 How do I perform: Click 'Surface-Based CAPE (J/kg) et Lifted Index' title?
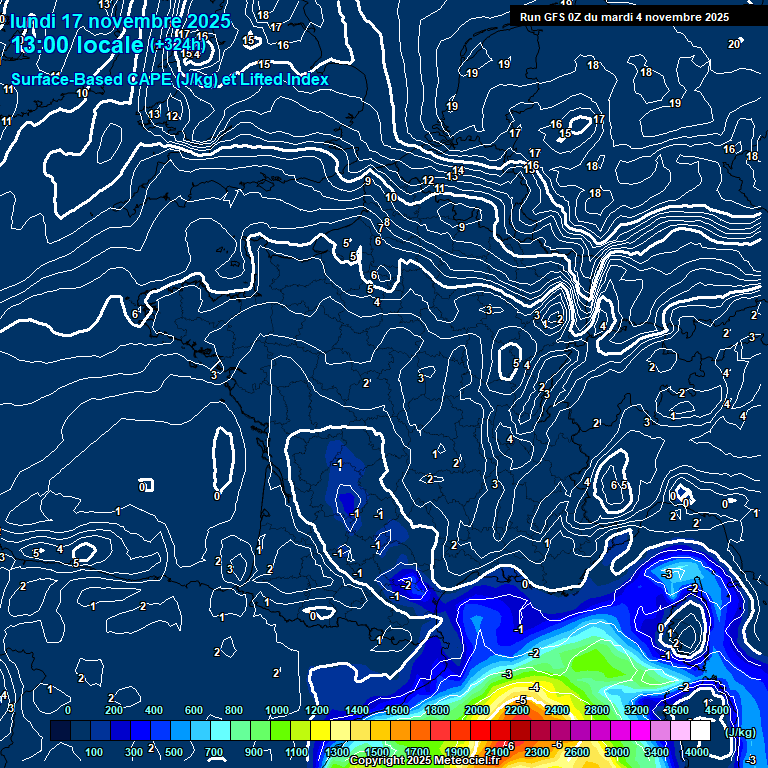[x=169, y=79]
